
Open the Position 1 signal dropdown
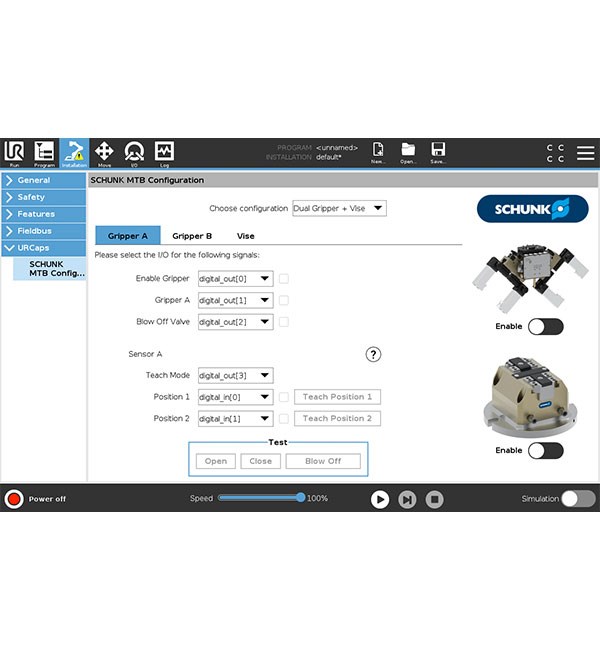[x=236, y=397]
